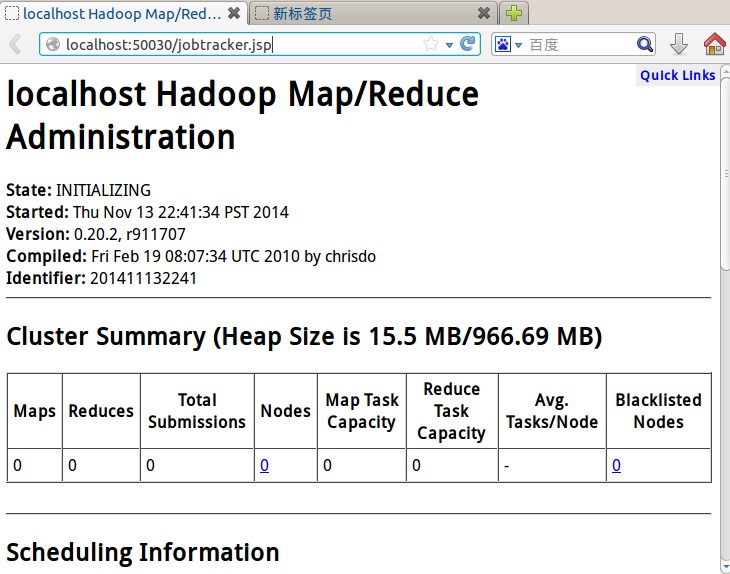This screenshot has height=574, width=730.
Task: Click the 'Scheduling Information' heading
Action: click(x=143, y=553)
